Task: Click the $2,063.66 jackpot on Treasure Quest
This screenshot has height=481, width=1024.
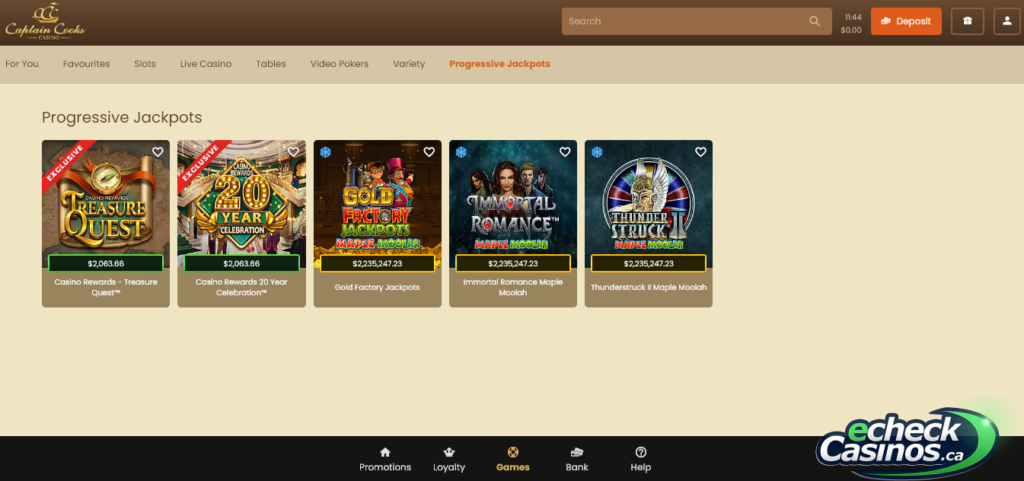Action: [106, 264]
